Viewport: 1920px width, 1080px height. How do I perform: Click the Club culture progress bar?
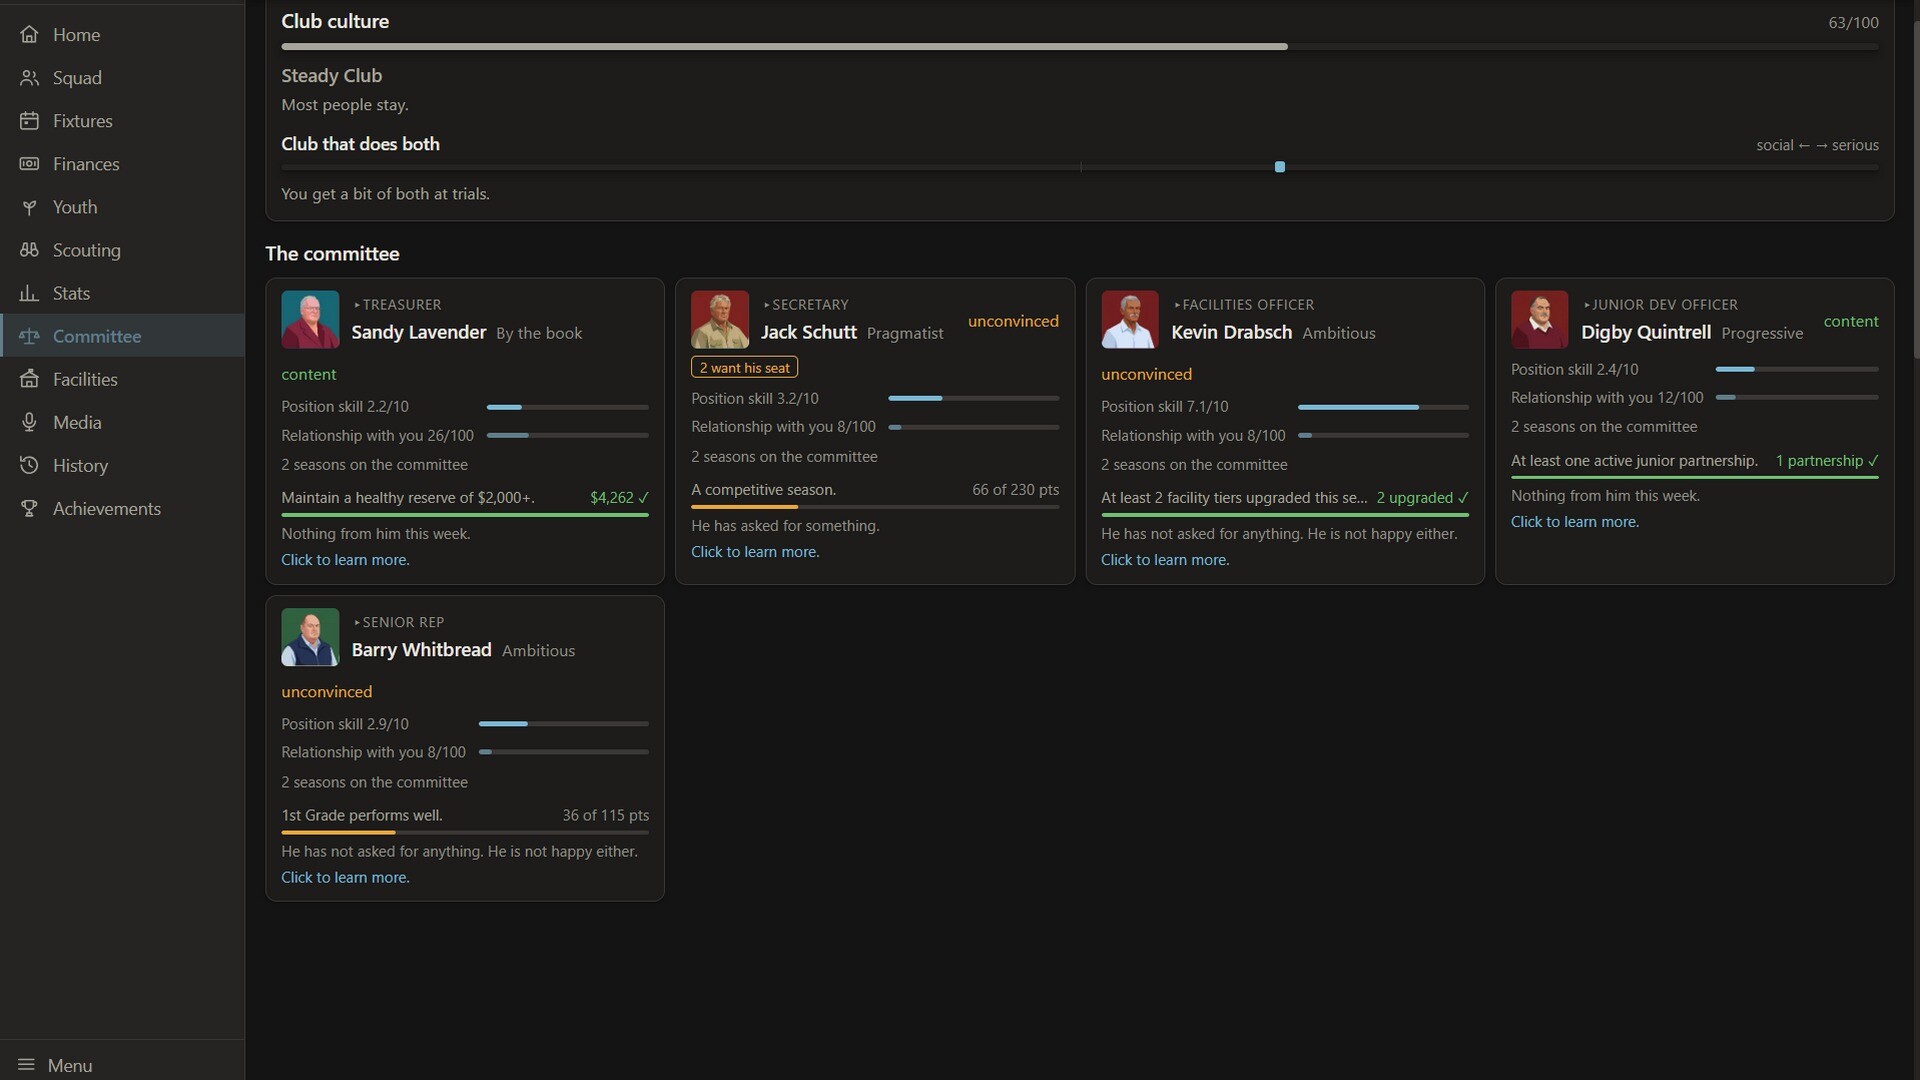click(1080, 47)
